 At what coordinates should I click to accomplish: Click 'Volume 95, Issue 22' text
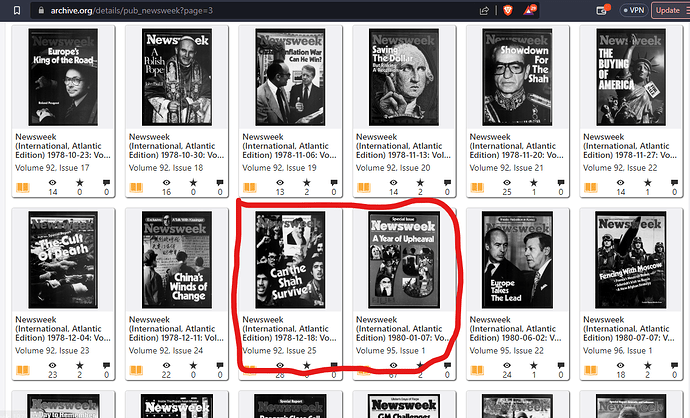coord(506,351)
